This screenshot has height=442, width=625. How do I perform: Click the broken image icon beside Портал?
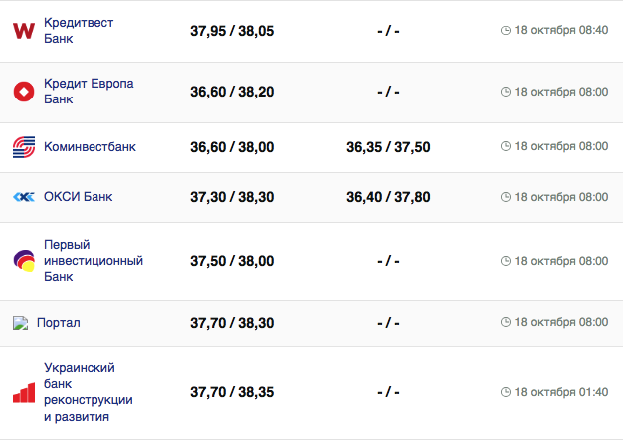point(20,323)
